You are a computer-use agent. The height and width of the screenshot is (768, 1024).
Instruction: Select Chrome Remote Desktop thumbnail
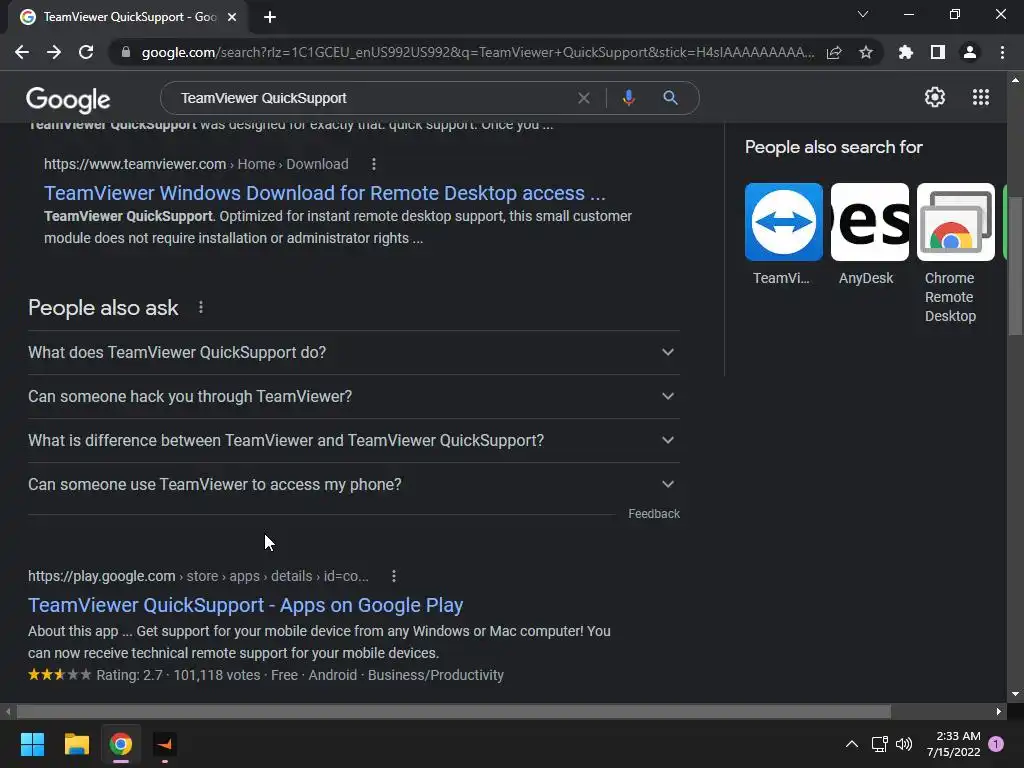[955, 222]
